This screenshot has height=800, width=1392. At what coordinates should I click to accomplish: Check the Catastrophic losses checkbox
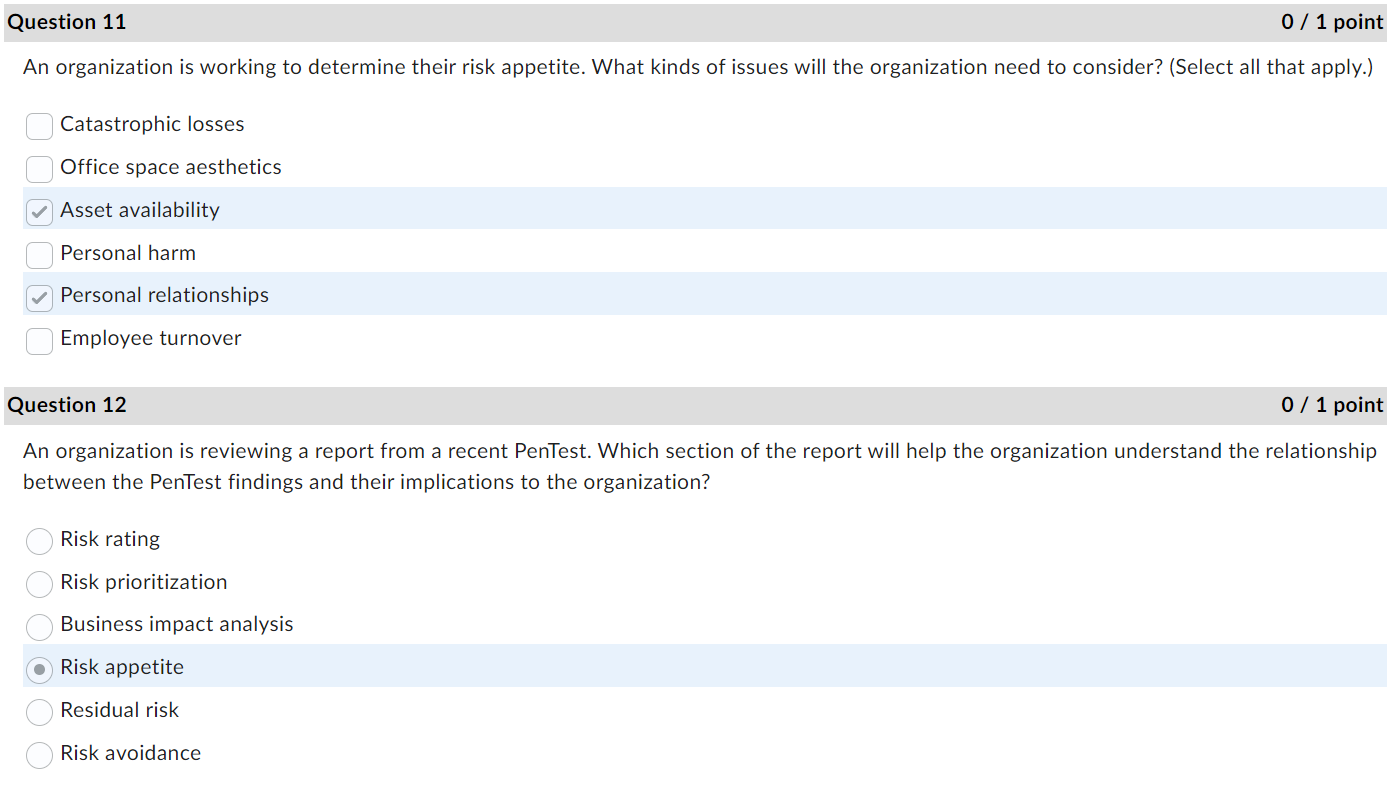click(39, 126)
